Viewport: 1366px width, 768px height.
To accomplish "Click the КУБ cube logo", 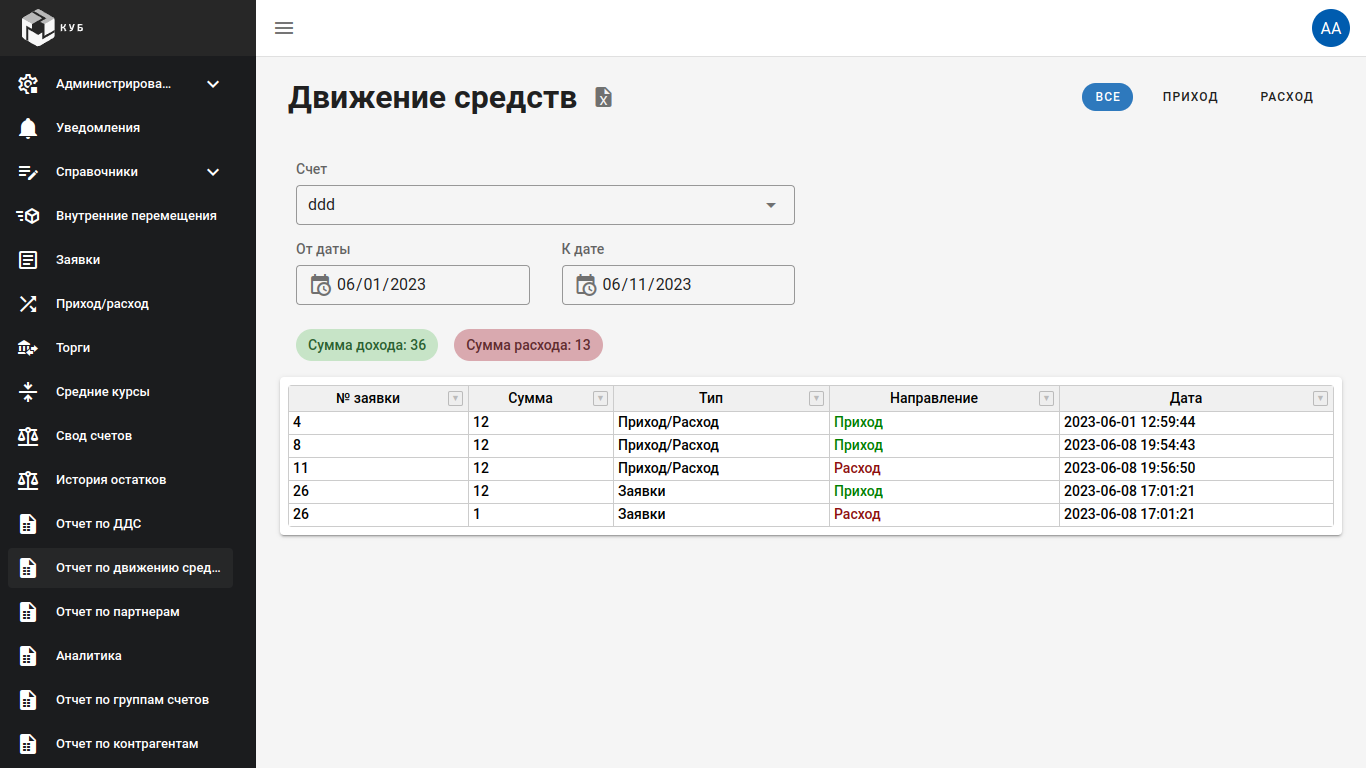I will (x=38, y=28).
